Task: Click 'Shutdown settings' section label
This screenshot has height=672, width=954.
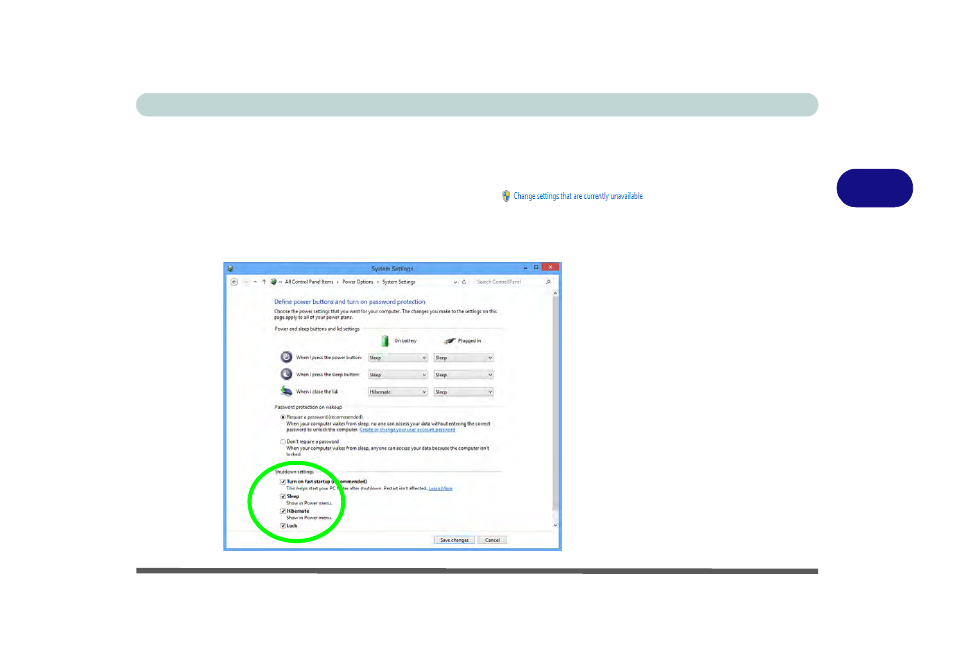Action: (x=294, y=472)
